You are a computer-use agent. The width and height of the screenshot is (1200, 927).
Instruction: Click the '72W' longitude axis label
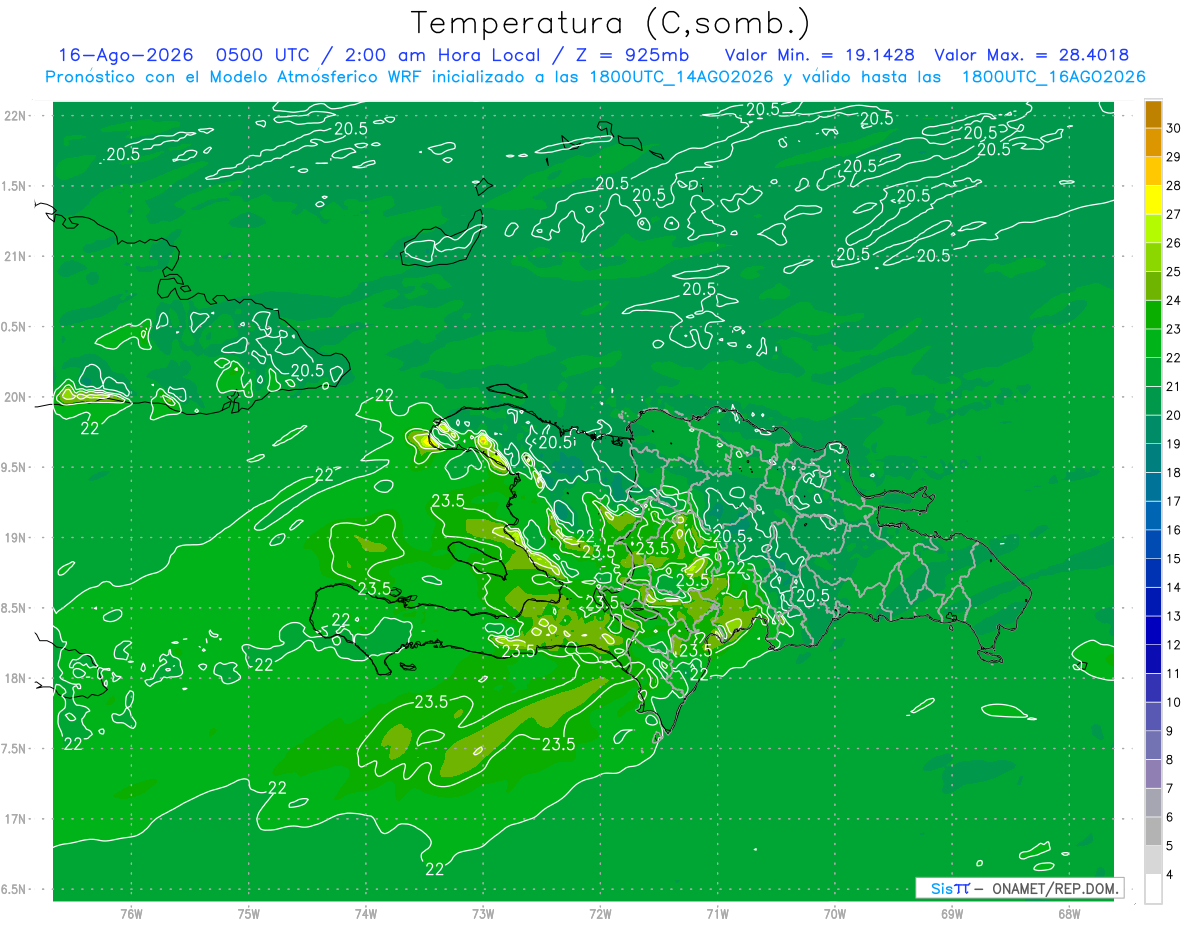600,914
